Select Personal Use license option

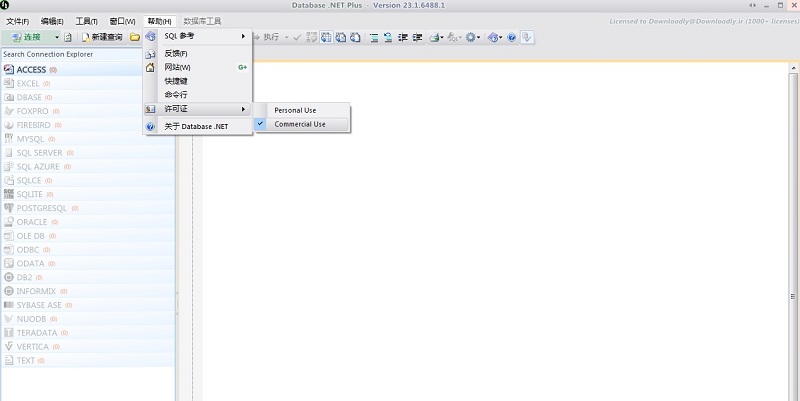tap(295, 110)
